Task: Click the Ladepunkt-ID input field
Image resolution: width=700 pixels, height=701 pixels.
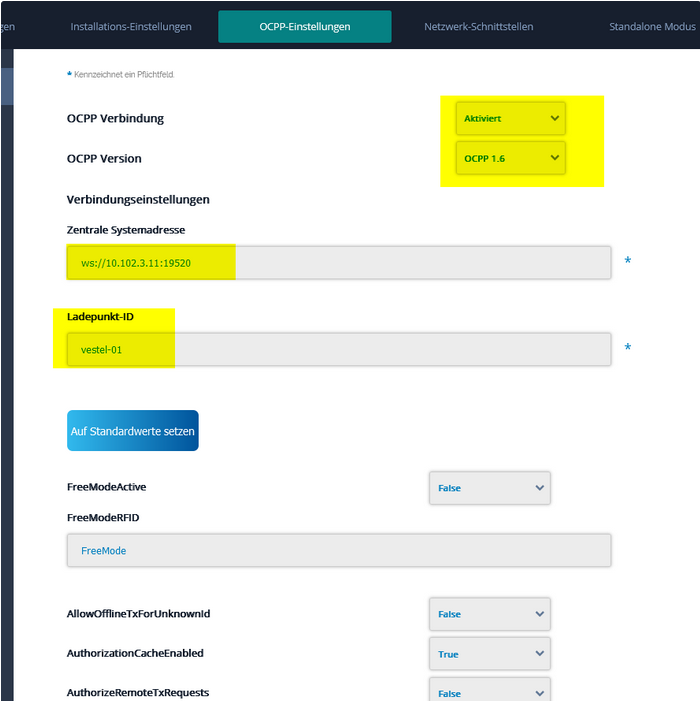Action: 339,349
